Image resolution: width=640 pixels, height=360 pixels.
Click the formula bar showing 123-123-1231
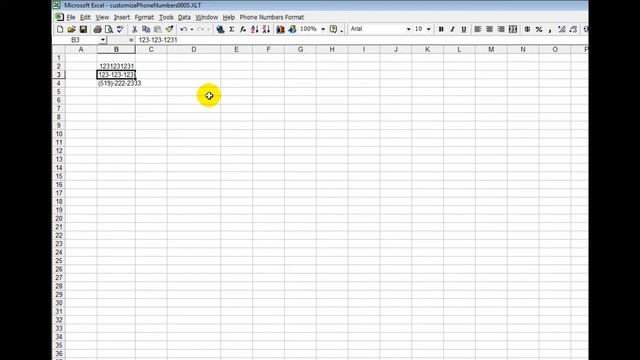pos(361,40)
